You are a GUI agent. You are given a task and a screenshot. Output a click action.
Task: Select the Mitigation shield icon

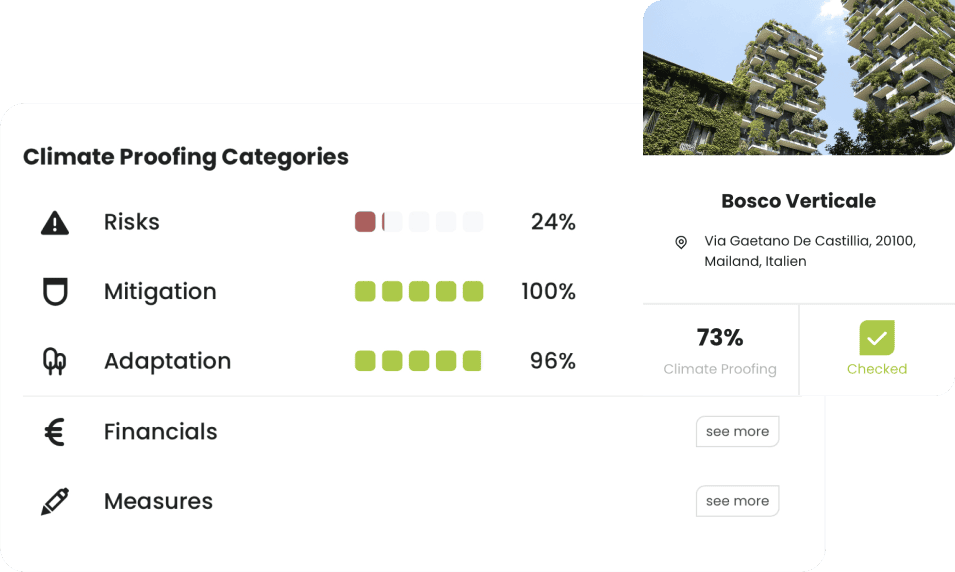[55, 291]
